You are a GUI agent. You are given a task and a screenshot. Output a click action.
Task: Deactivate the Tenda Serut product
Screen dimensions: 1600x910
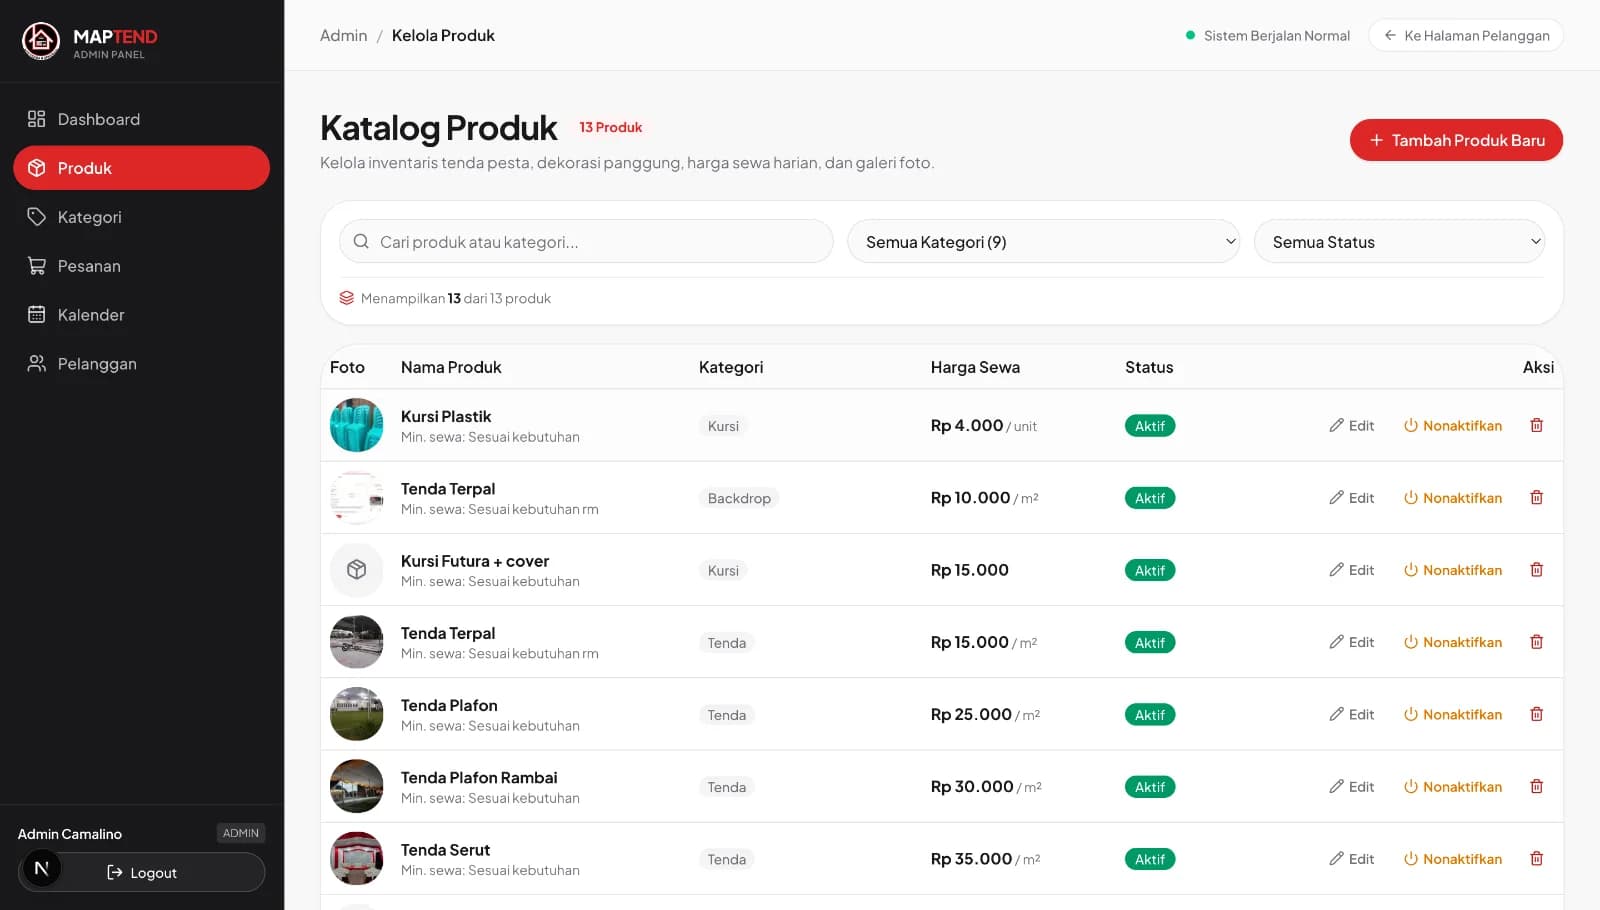[x=1453, y=858]
